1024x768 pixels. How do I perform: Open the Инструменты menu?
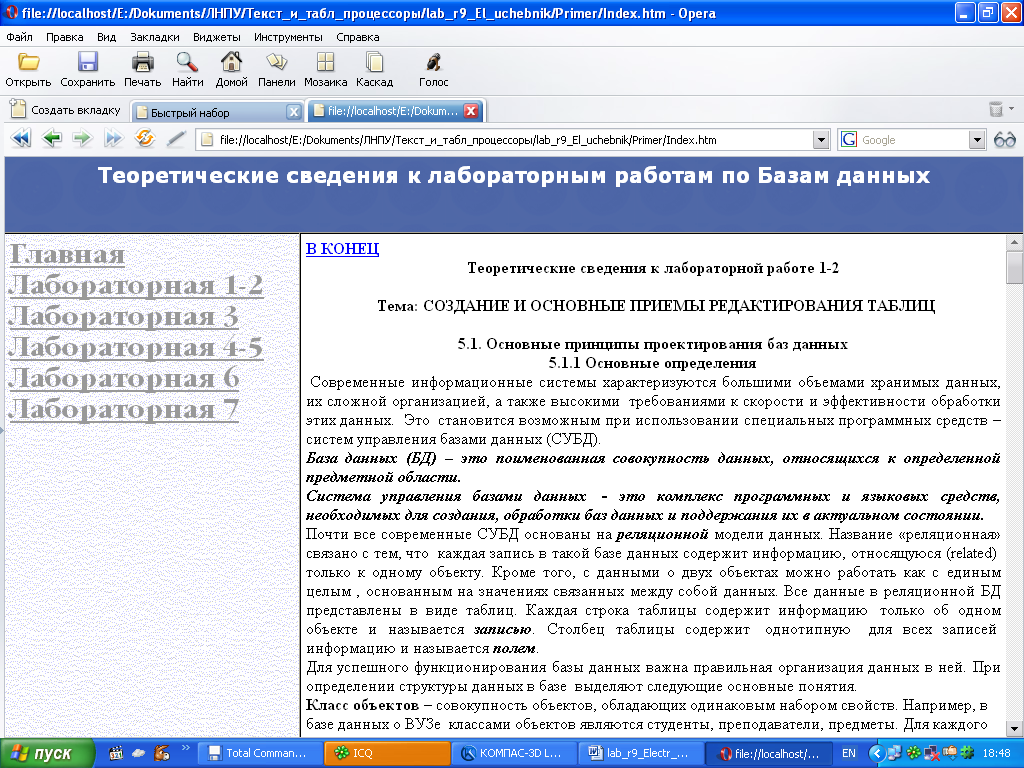[289, 37]
